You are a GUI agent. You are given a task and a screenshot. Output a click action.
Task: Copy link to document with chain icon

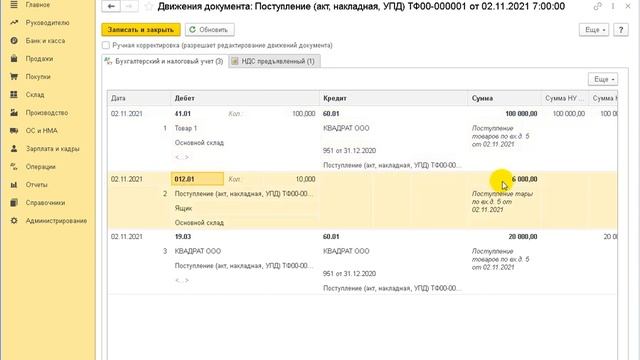pos(598,6)
